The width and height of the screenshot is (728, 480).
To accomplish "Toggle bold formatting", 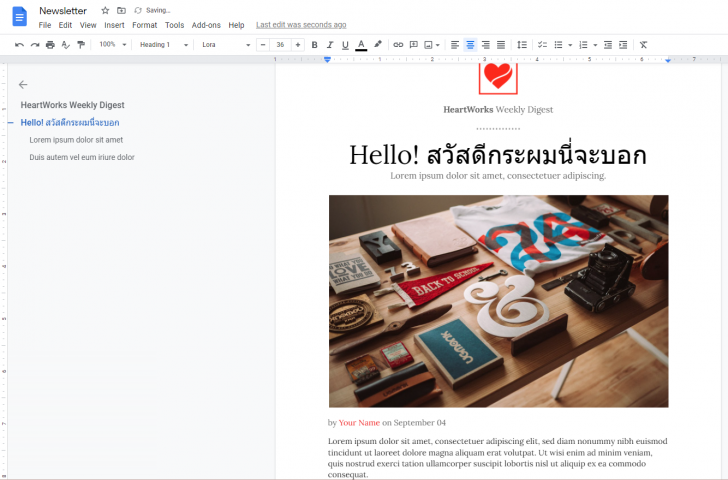I will (314, 45).
